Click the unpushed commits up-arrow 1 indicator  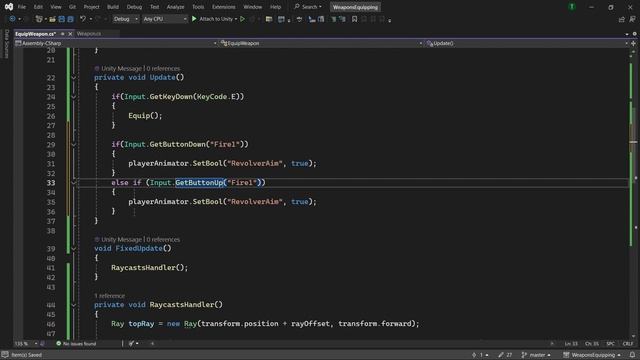coord(480,355)
